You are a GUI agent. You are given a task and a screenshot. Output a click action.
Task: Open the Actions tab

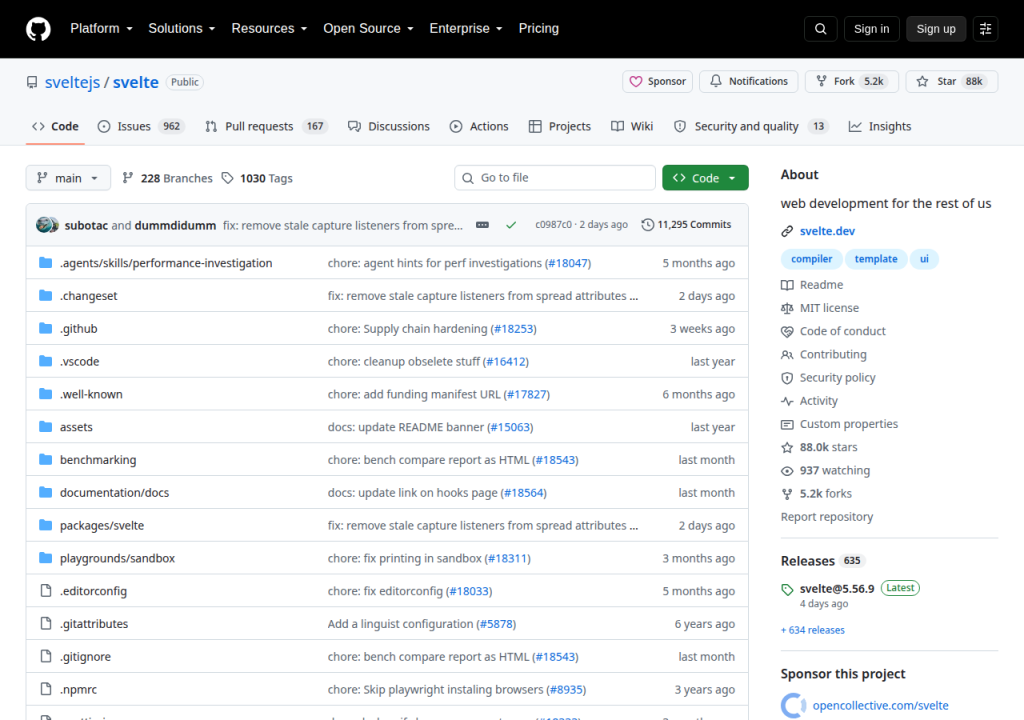(479, 126)
